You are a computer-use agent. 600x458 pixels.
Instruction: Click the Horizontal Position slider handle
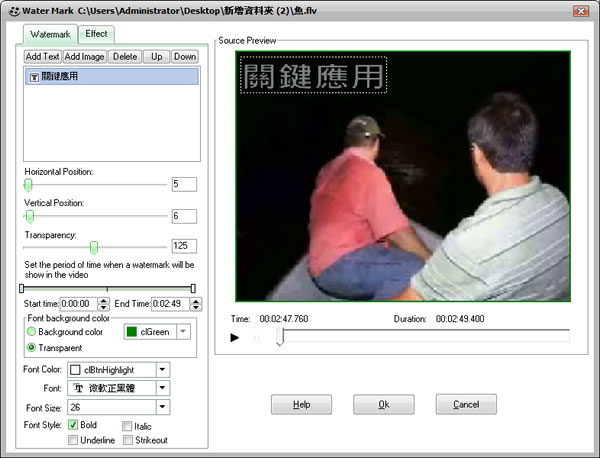(x=28, y=185)
